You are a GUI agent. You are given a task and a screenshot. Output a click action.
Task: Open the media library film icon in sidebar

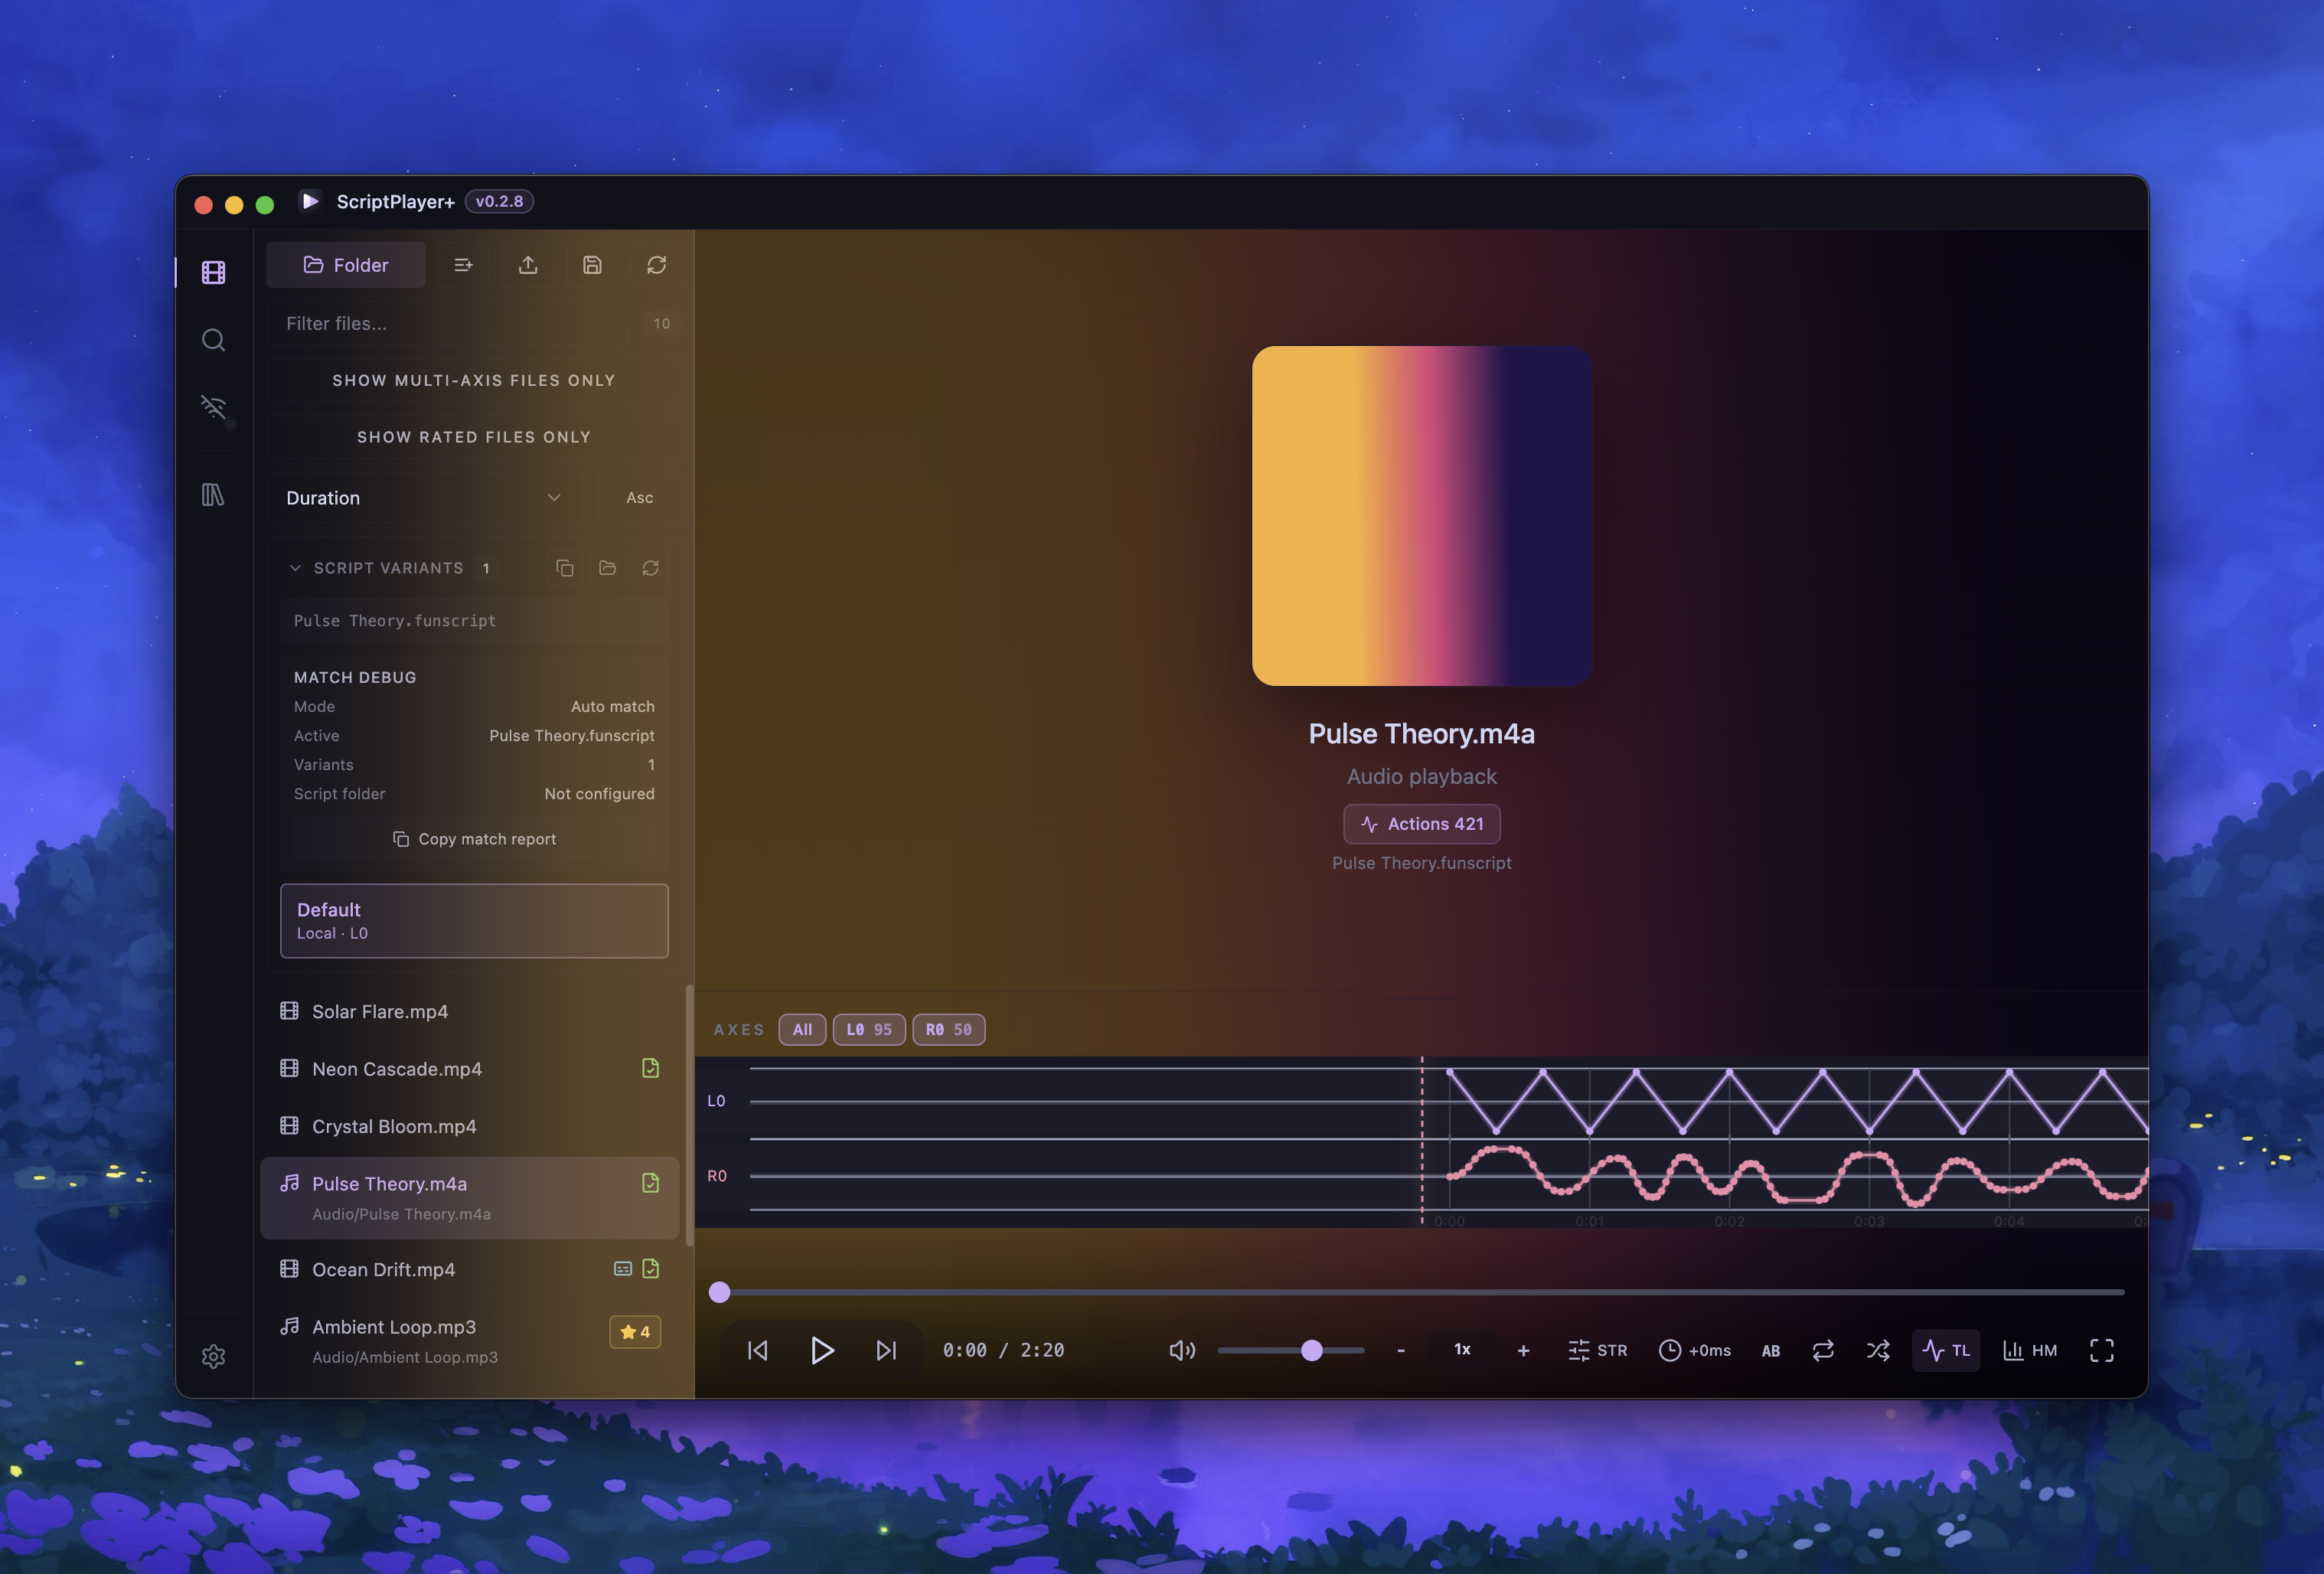click(x=213, y=272)
